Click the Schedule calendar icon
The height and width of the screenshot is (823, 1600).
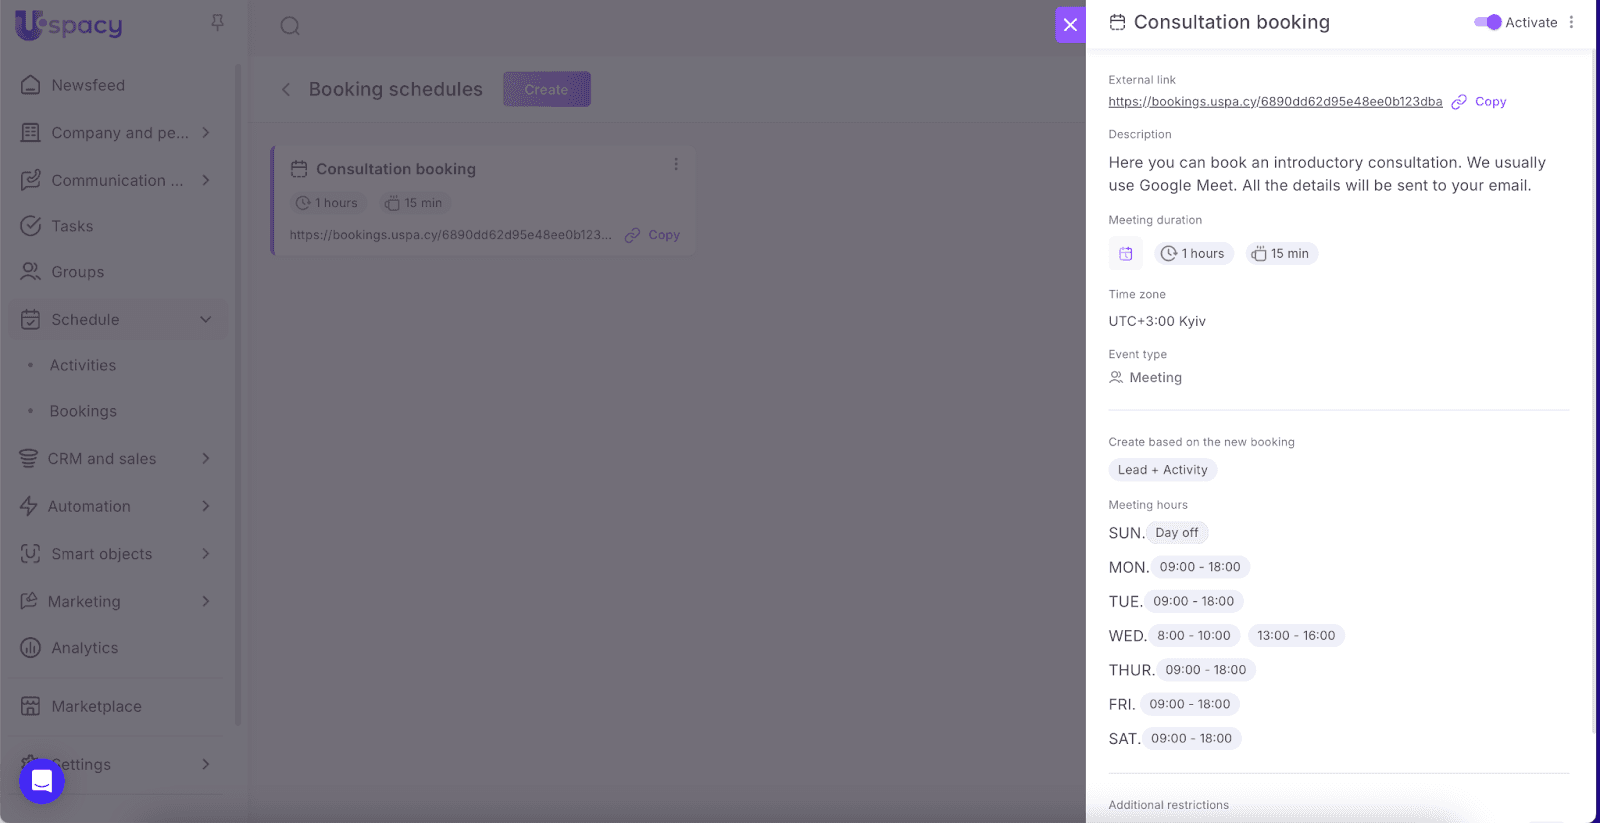coord(31,319)
